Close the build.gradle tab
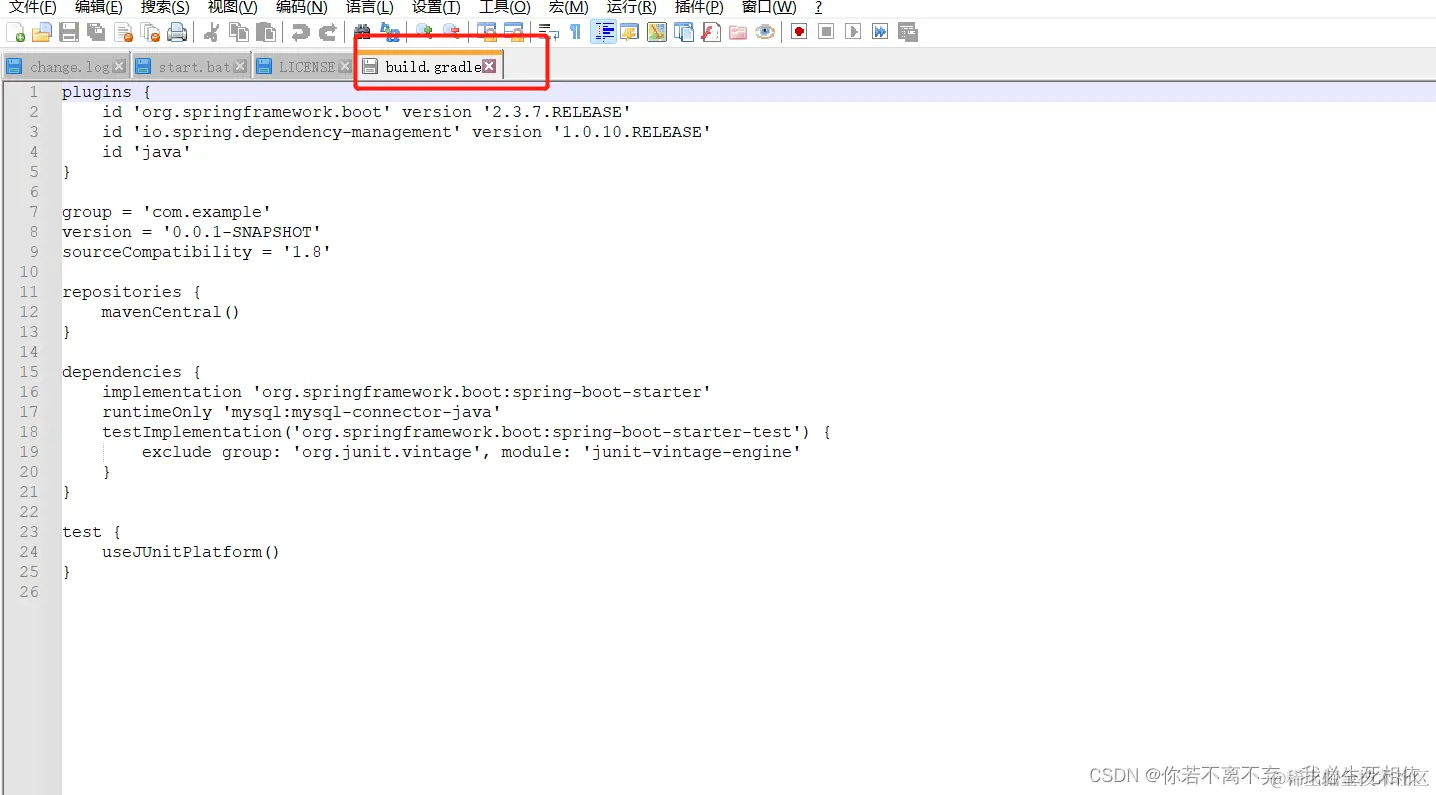The image size is (1436, 795). pos(489,66)
